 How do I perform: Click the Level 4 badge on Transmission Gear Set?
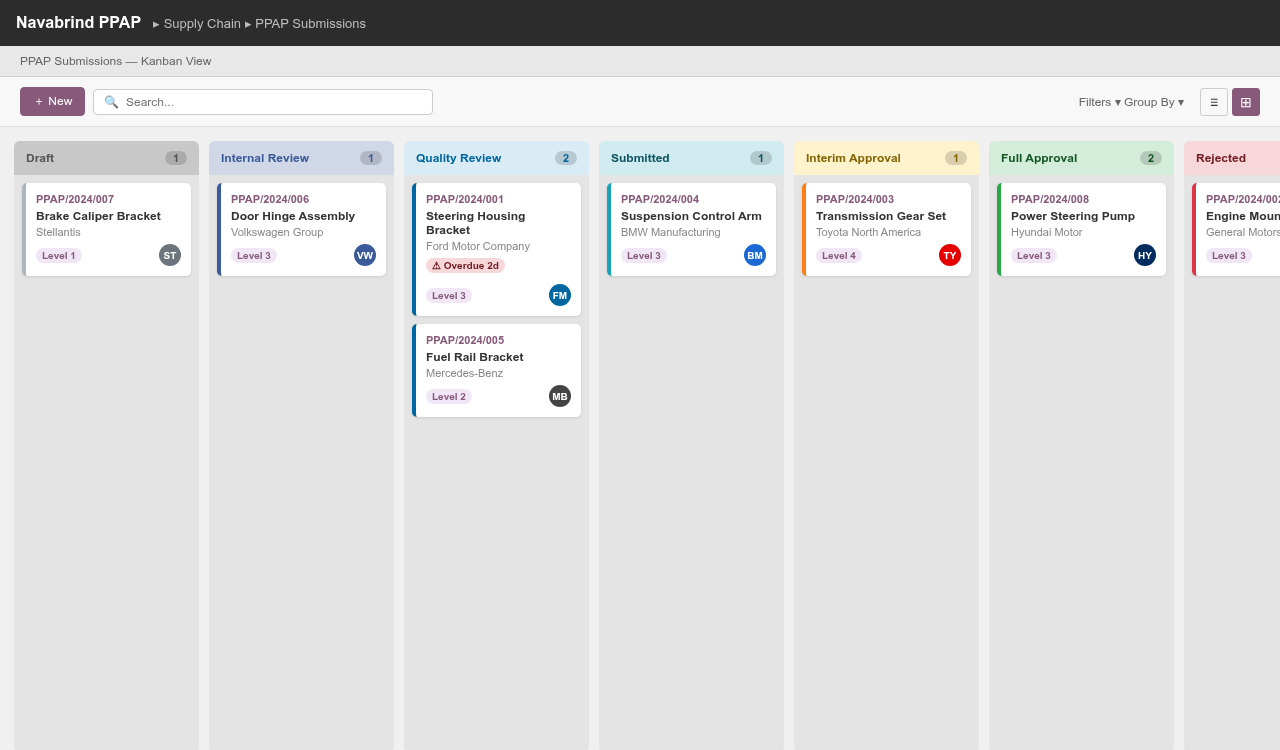838,255
